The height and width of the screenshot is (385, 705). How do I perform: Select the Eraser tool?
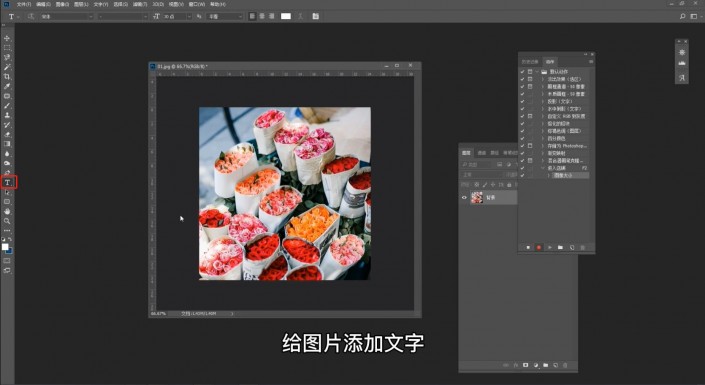click(x=7, y=134)
